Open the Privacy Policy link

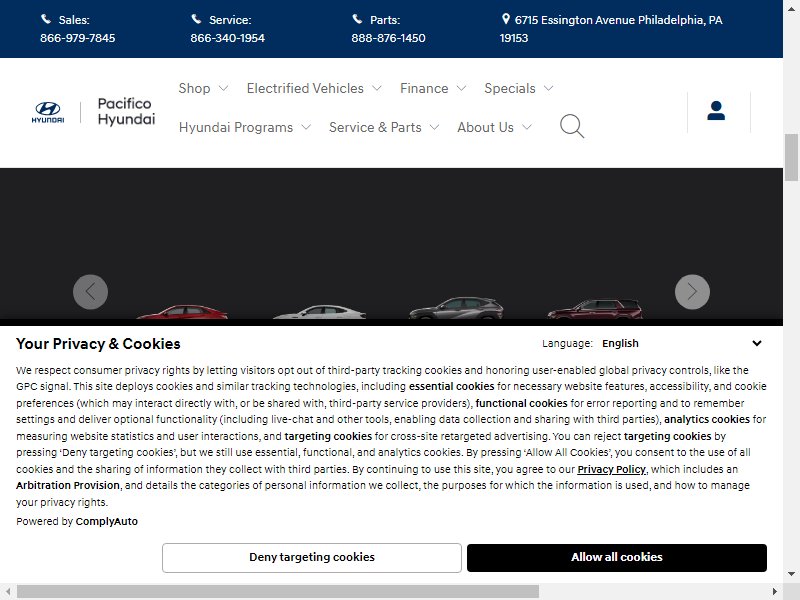coord(611,469)
